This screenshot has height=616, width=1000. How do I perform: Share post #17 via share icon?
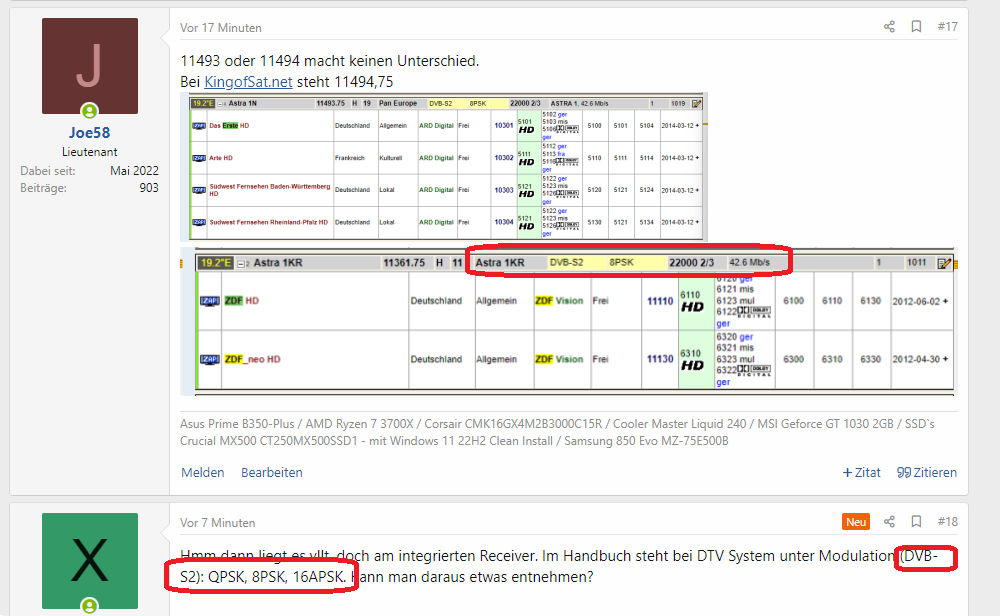(889, 26)
